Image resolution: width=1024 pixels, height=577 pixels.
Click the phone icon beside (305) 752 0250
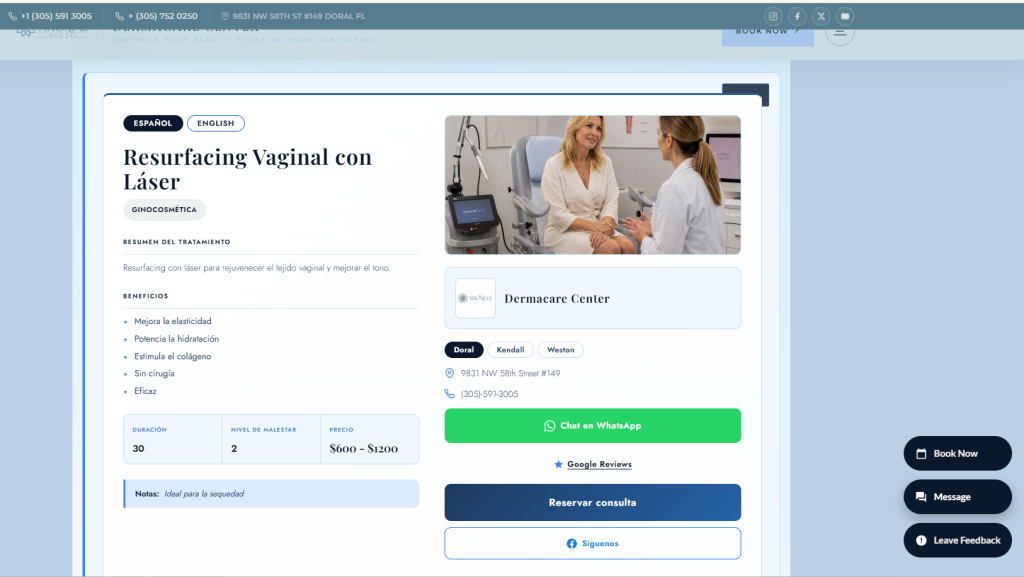coord(120,16)
